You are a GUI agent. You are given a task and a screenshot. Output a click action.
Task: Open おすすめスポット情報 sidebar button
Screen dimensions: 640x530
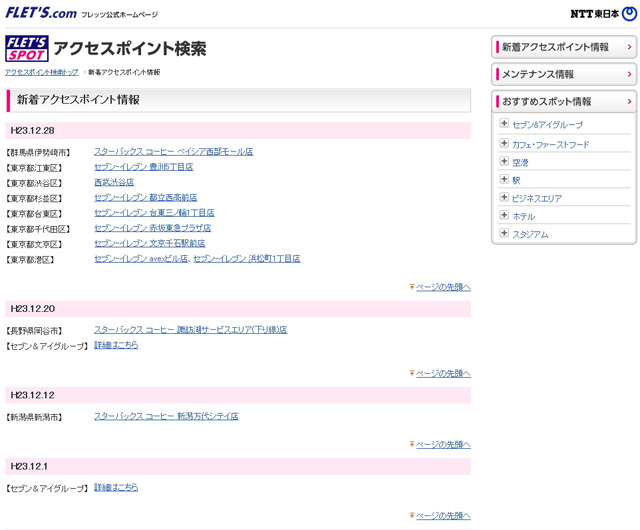click(564, 101)
